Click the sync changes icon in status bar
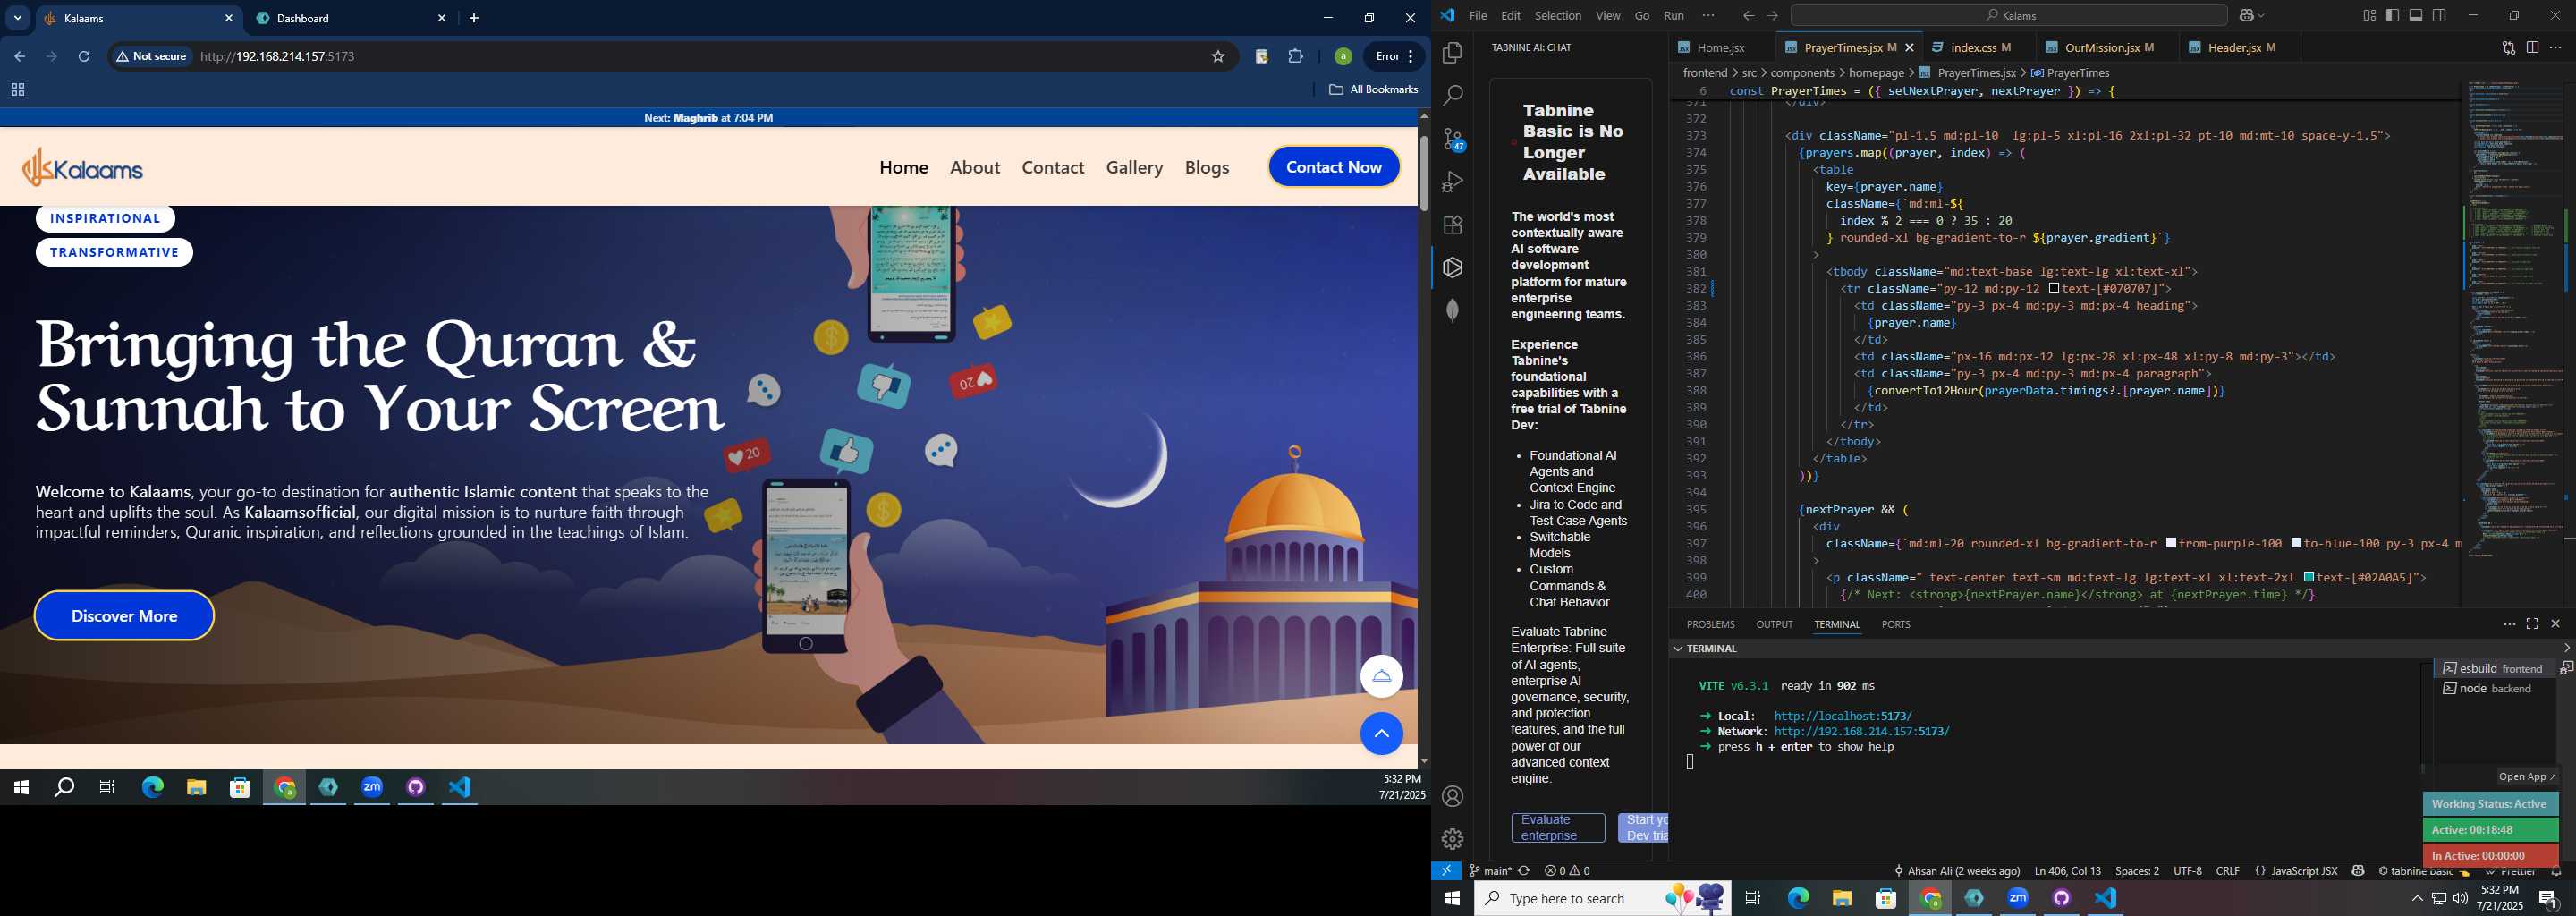 coord(1524,871)
